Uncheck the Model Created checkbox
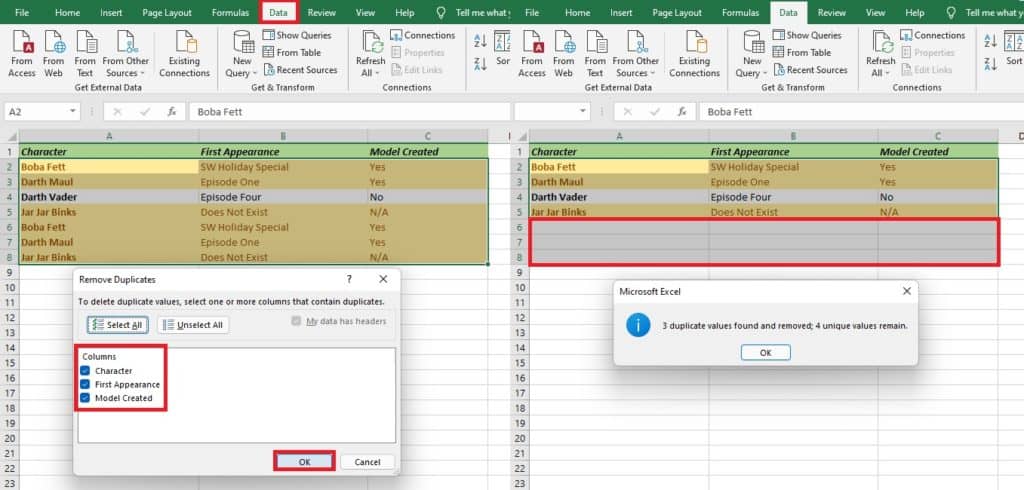Viewport: 1024px width, 490px height. tap(87, 398)
